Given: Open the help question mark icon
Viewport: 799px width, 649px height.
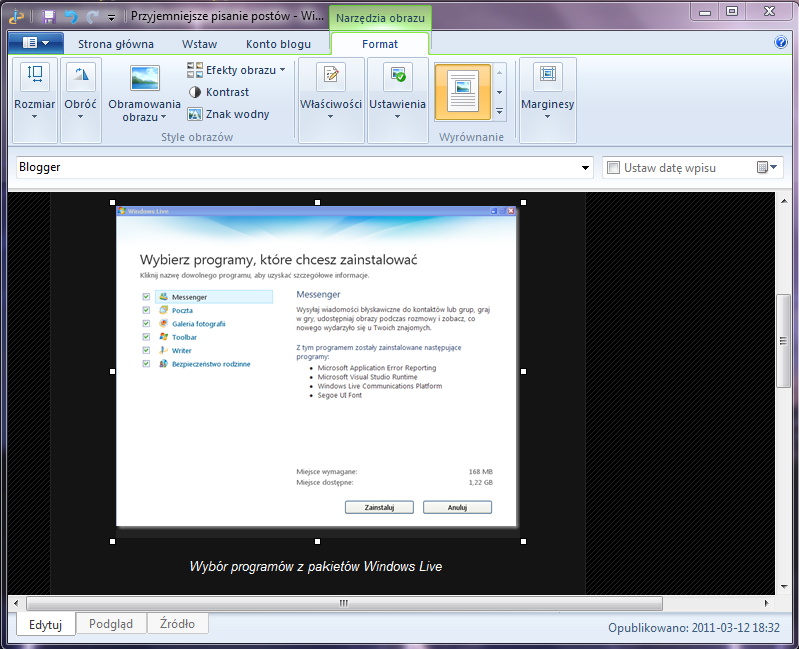Looking at the screenshot, I should (781, 42).
